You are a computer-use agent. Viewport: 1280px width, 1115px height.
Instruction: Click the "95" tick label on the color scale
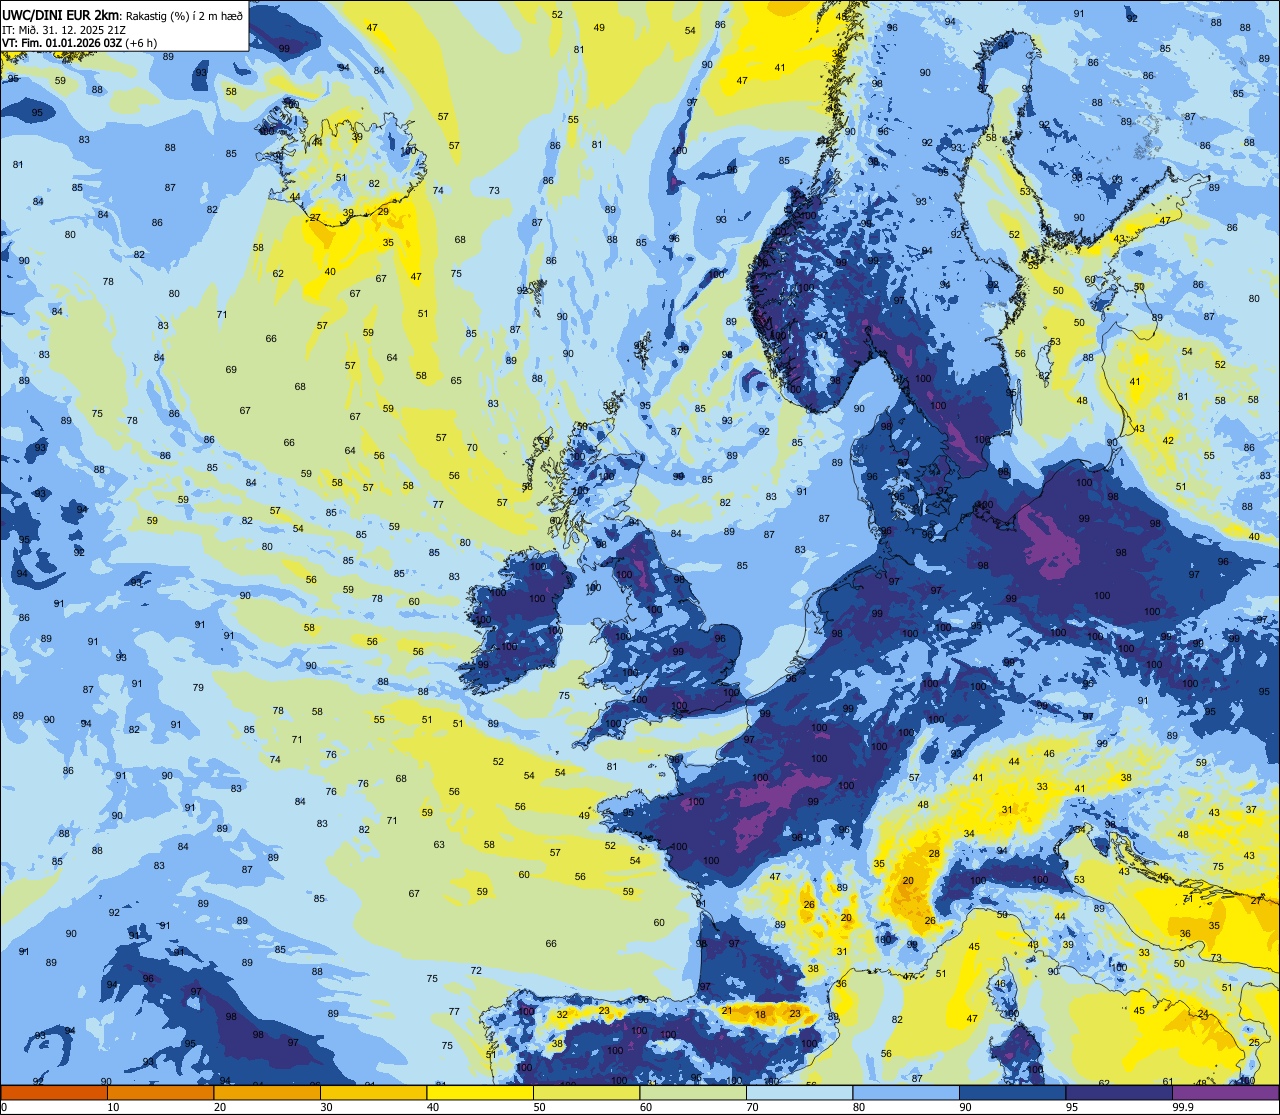[1072, 1107]
